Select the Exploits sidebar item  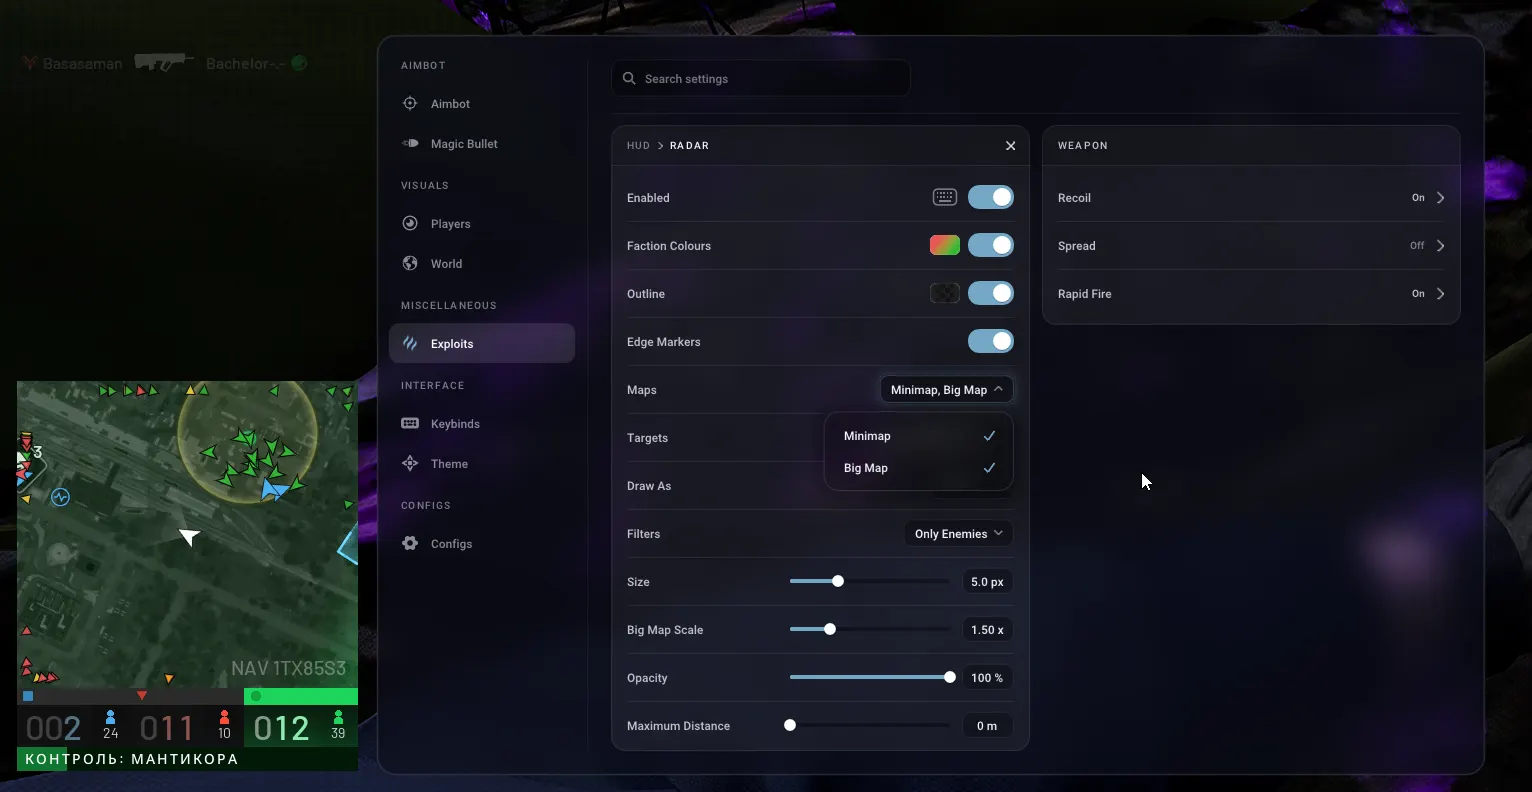click(482, 343)
